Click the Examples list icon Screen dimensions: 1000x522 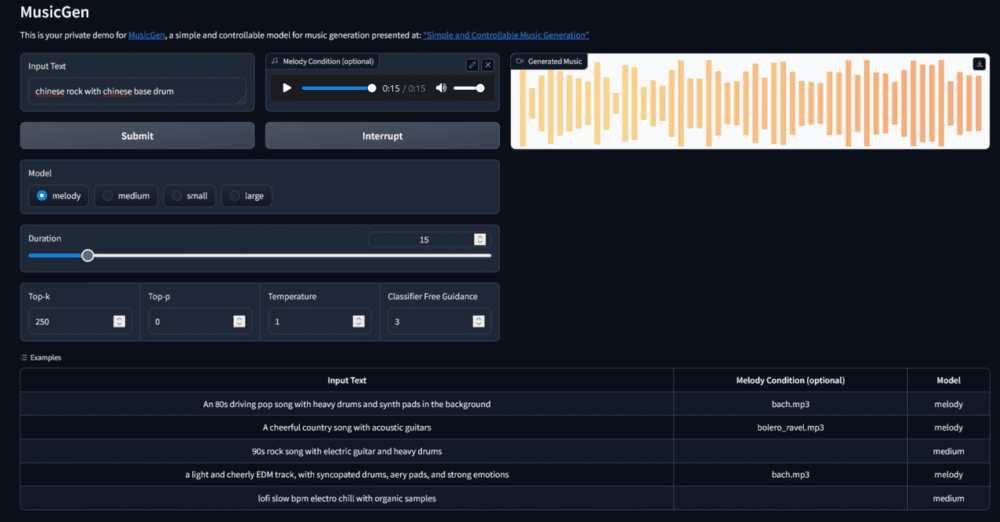tap(24, 357)
